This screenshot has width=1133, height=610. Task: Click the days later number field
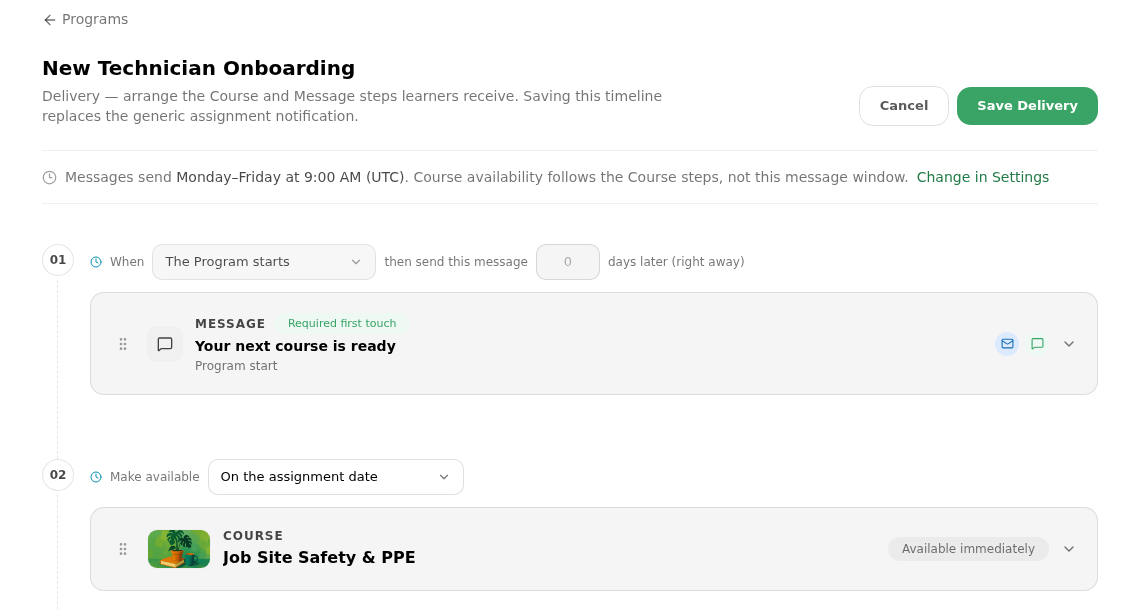[x=567, y=262]
